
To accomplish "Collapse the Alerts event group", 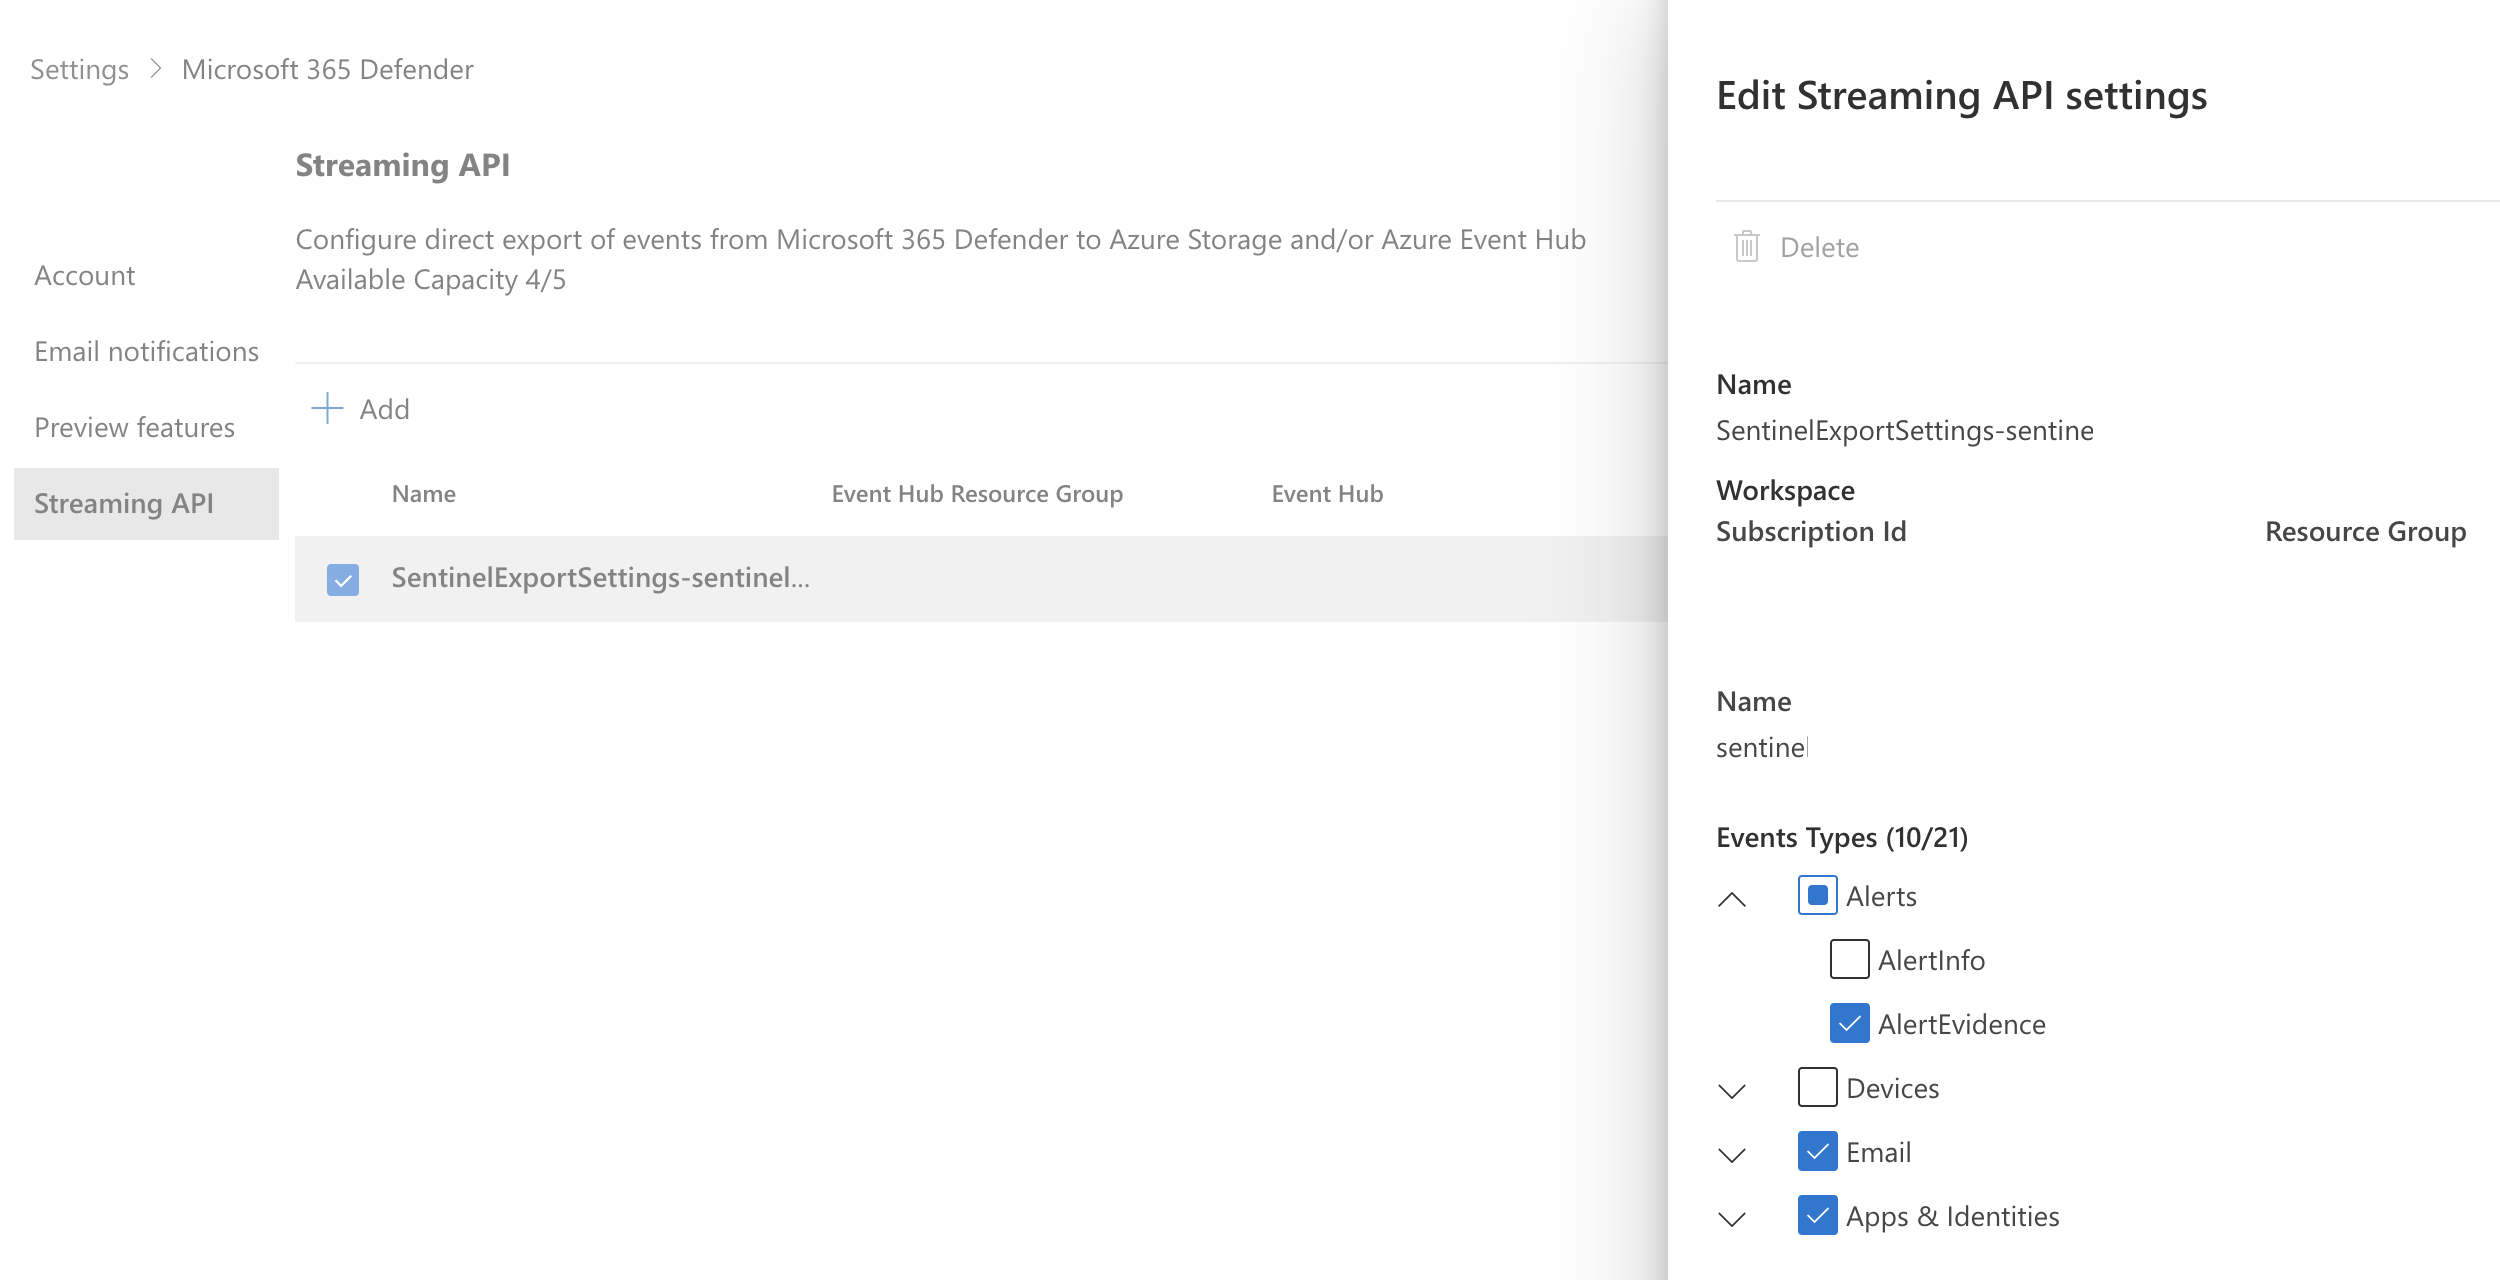I will click(1733, 898).
